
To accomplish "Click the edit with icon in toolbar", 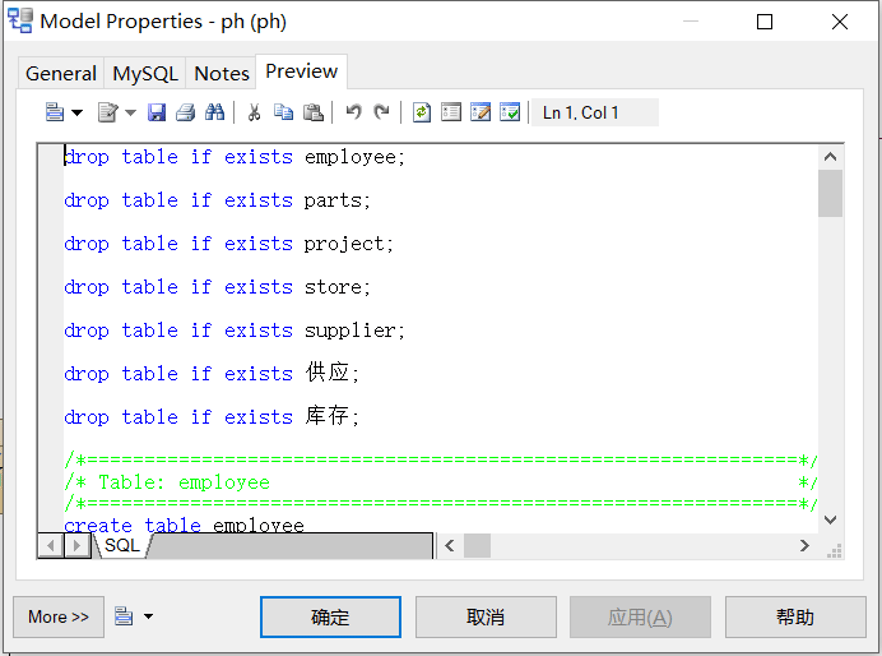I will point(107,113).
